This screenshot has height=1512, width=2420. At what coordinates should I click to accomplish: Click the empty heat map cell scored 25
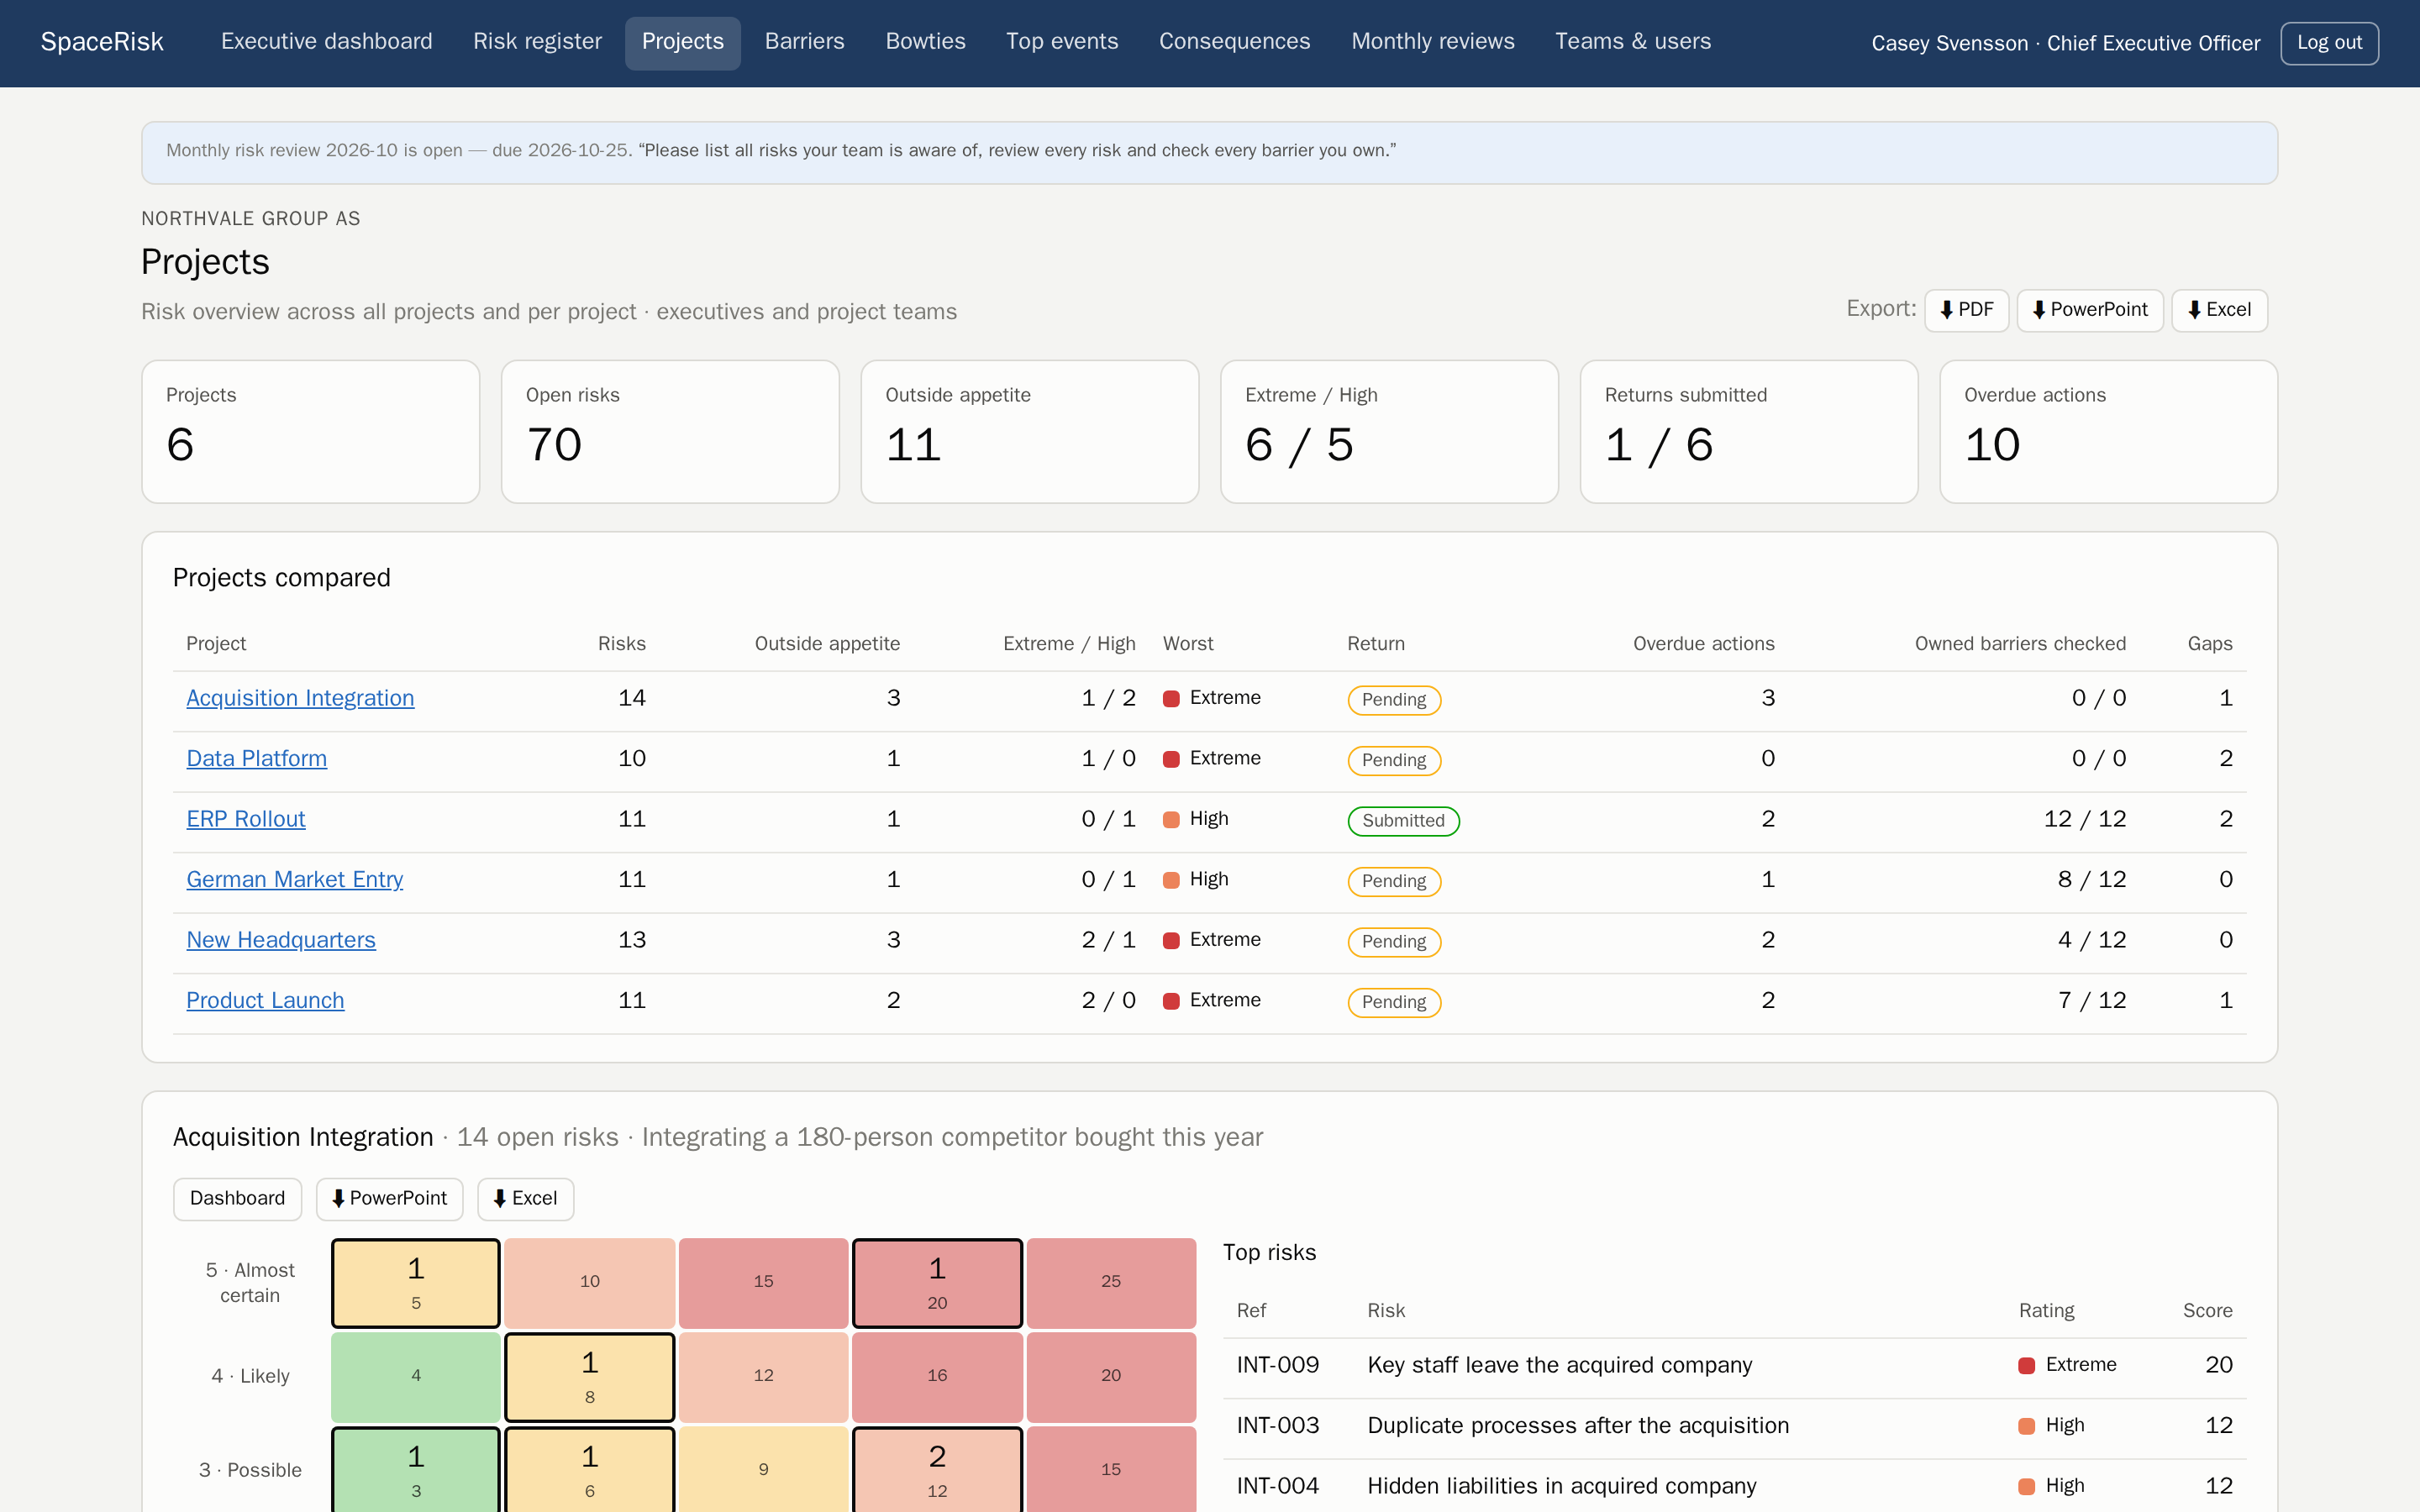[1111, 1283]
